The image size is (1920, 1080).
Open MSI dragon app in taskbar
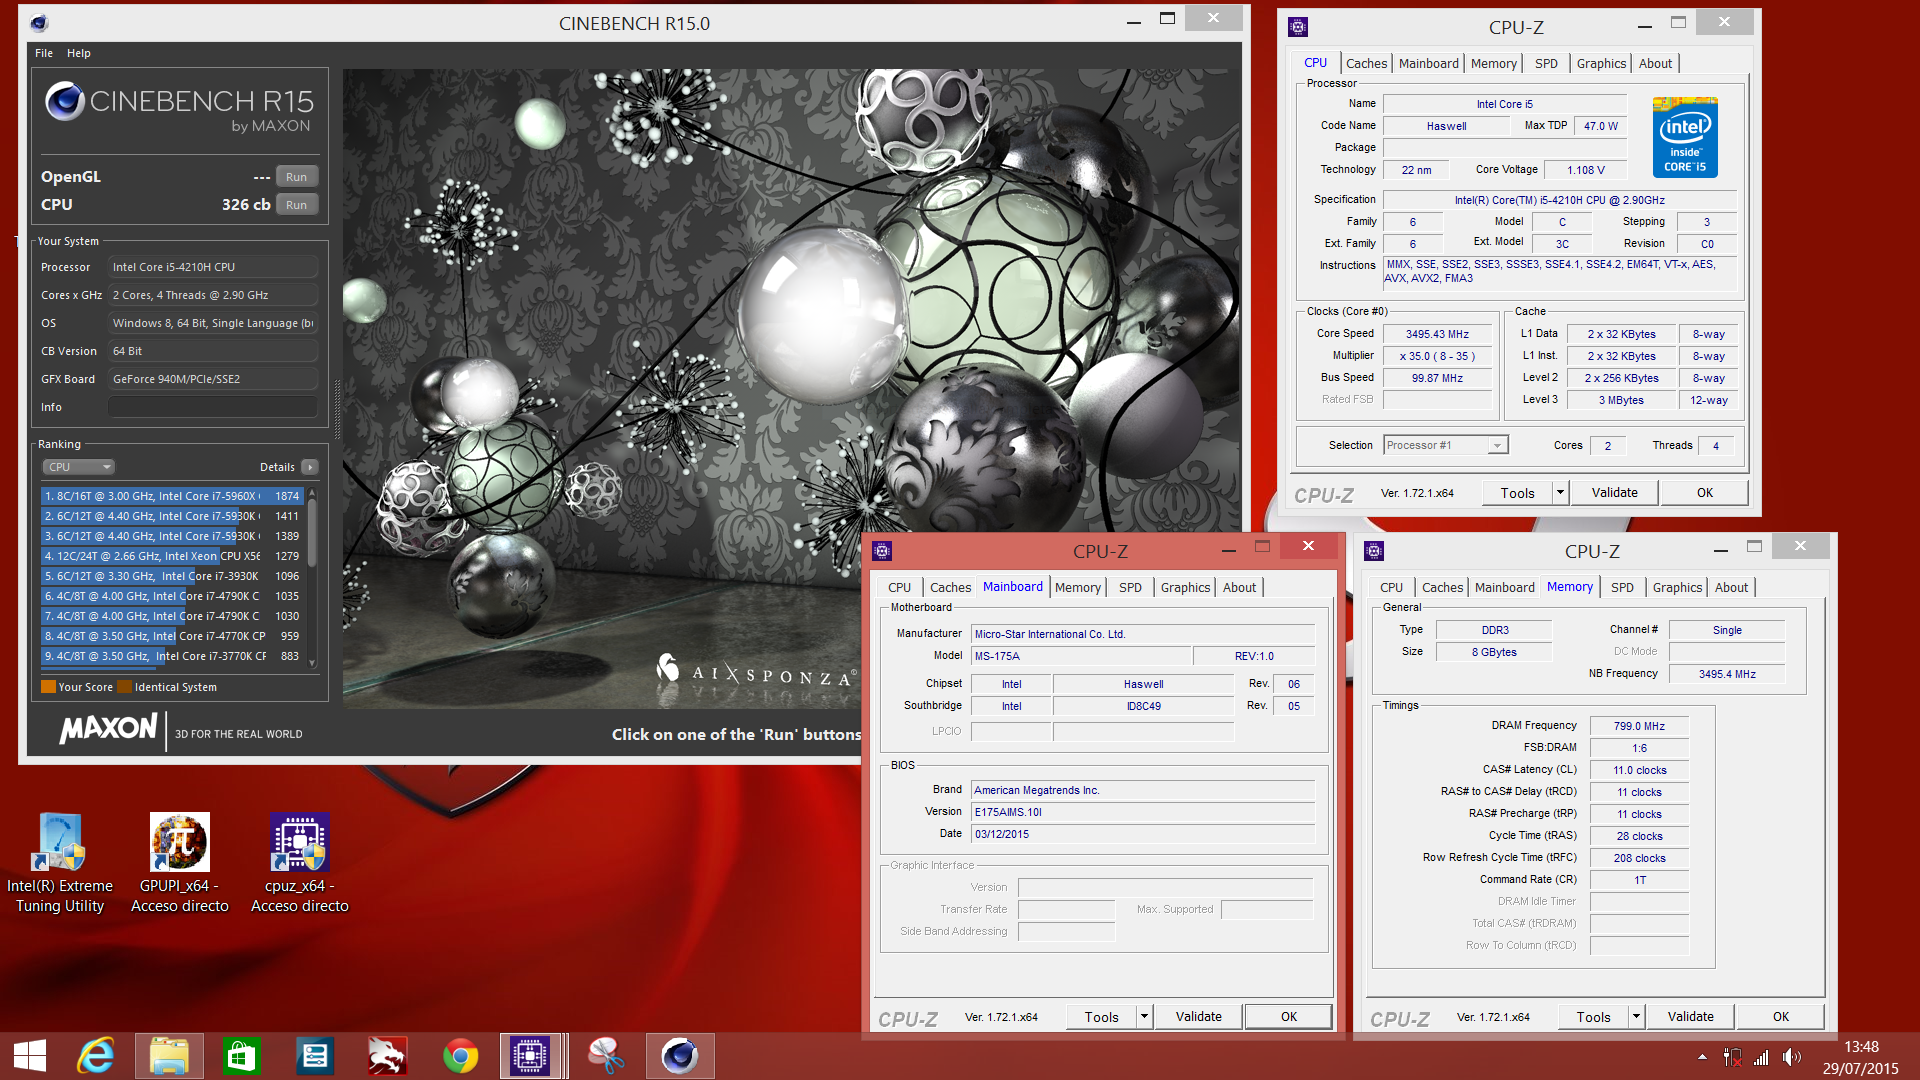click(387, 1056)
